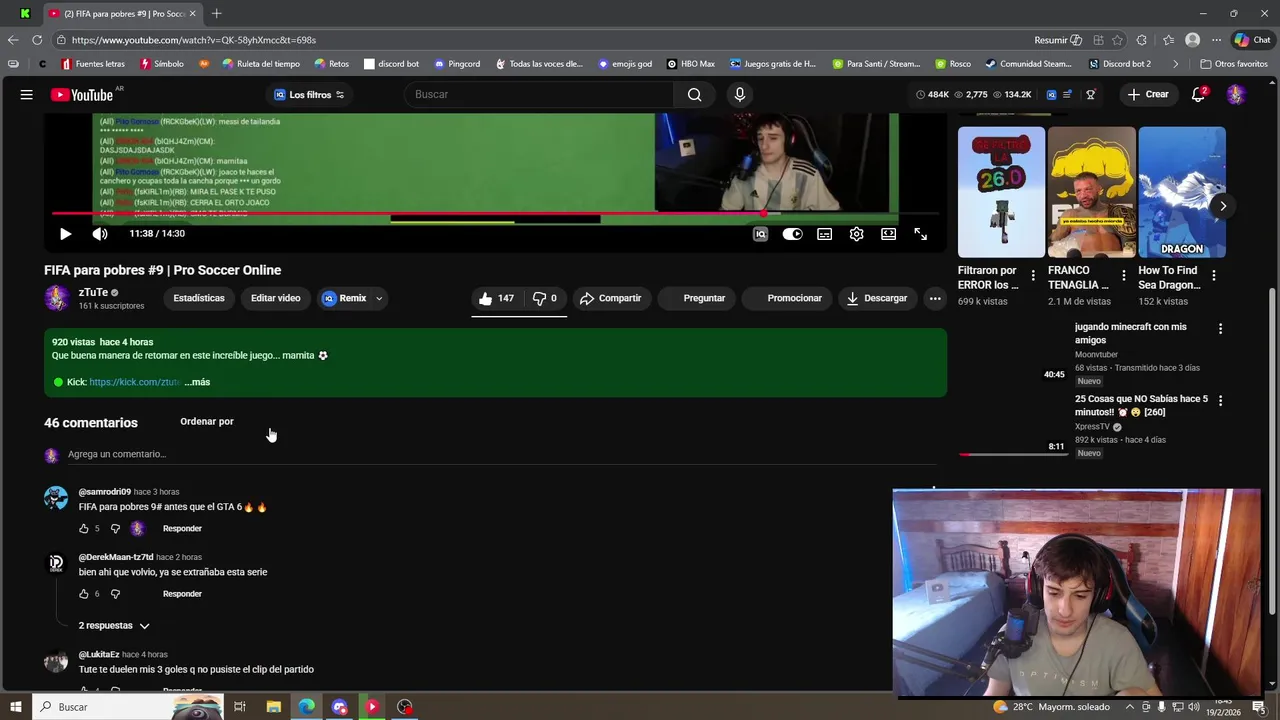Start voice search with the microphone

[x=740, y=95]
